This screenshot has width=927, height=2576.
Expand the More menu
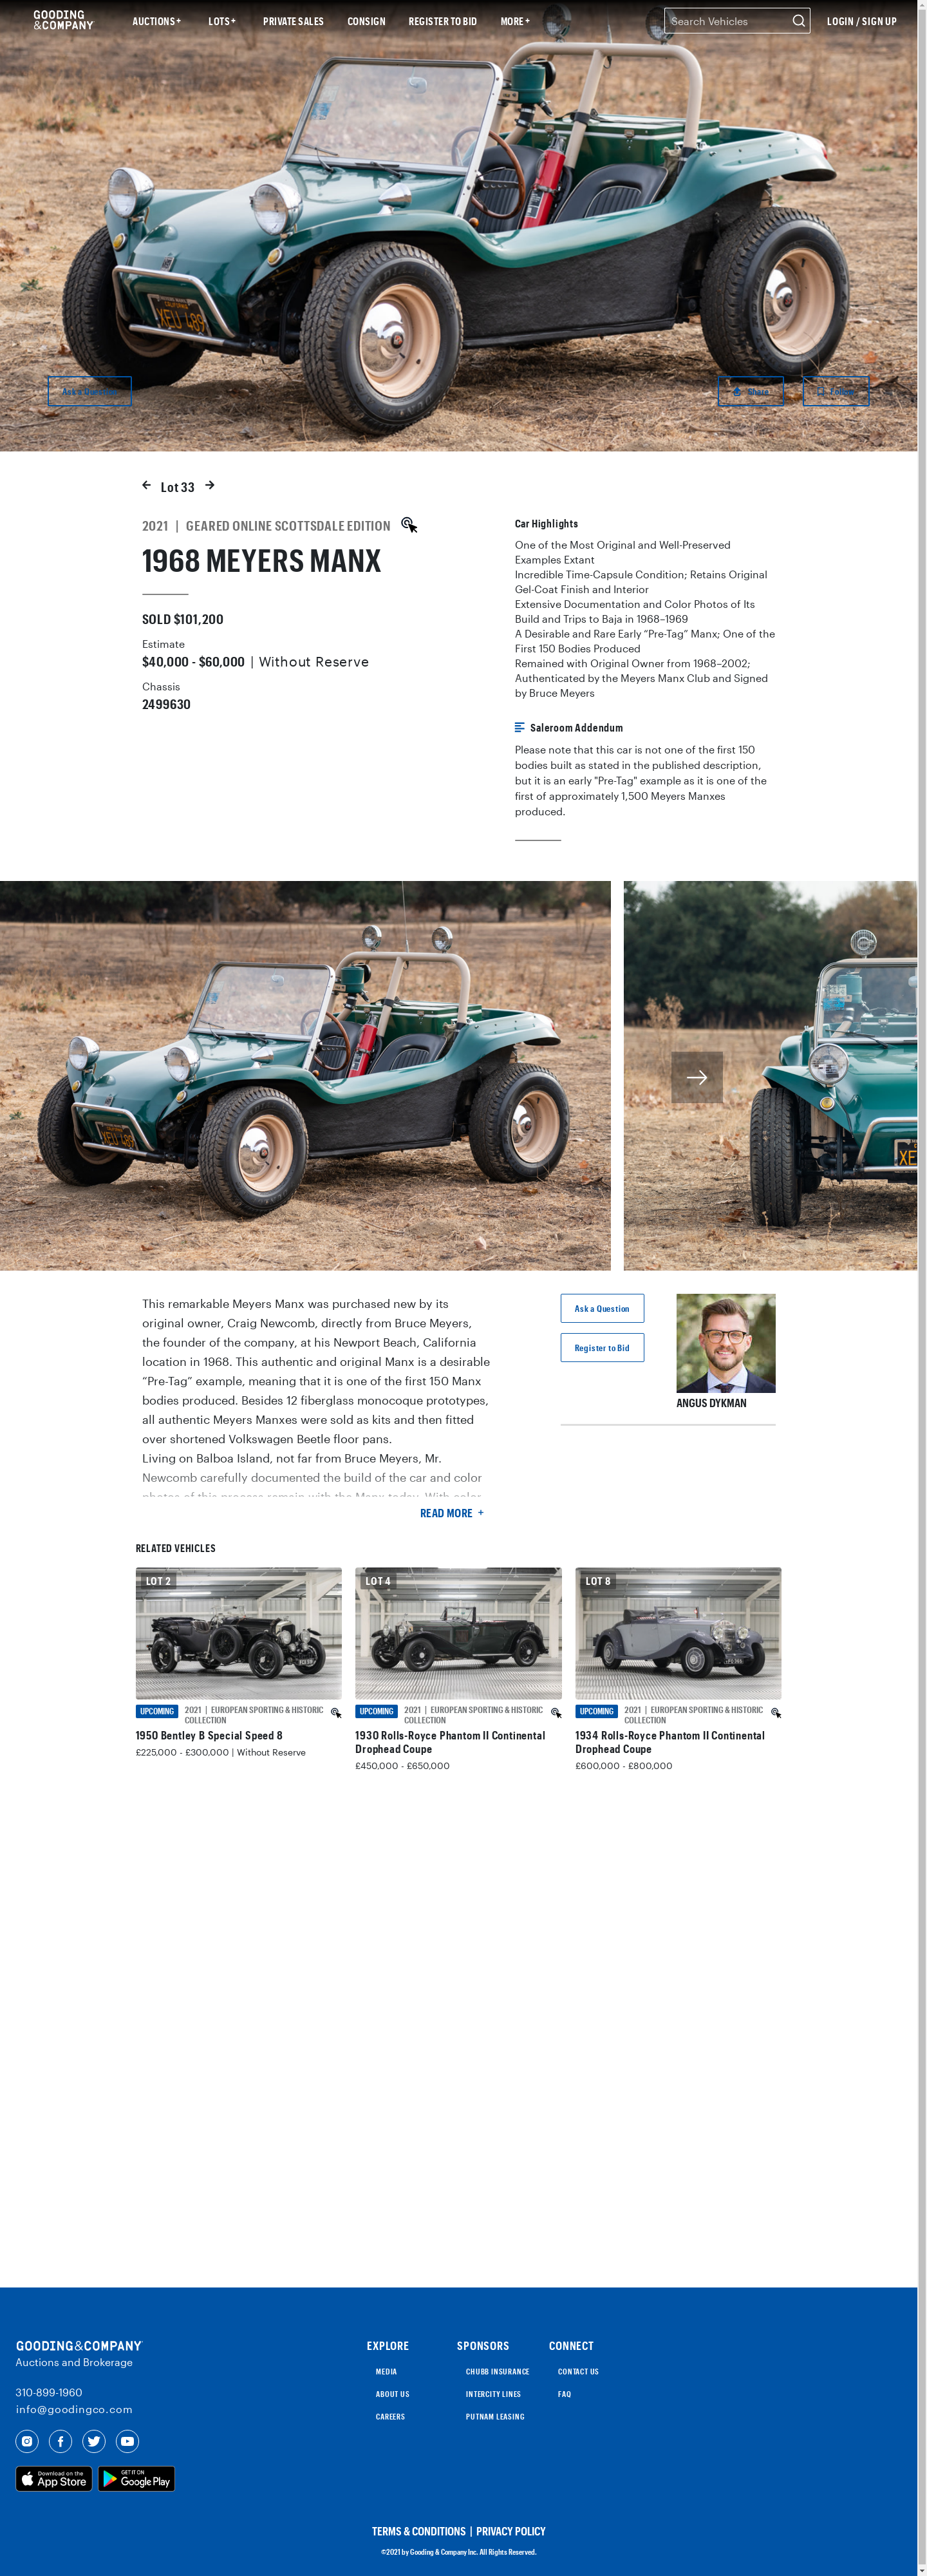[515, 21]
